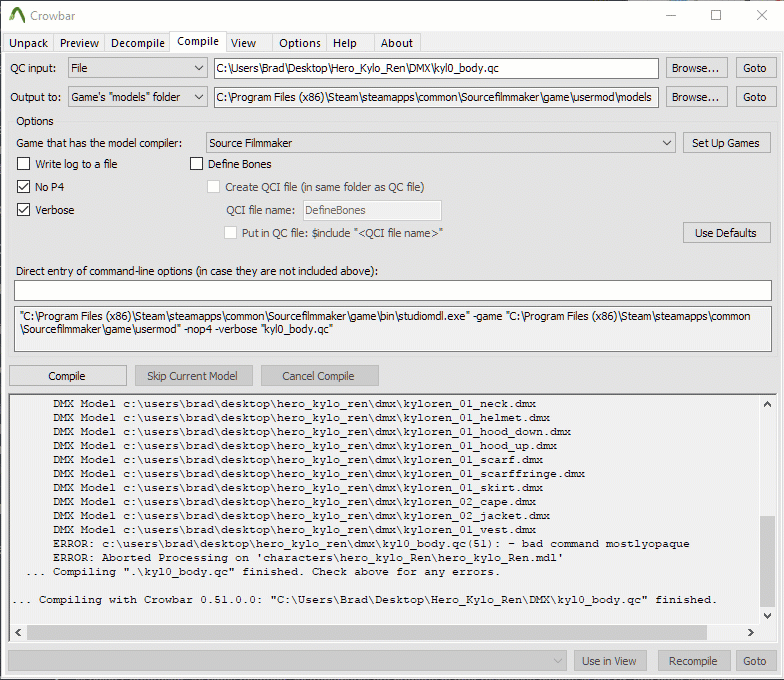
Task: Switch to the Unpack tab
Action: [x=28, y=43]
